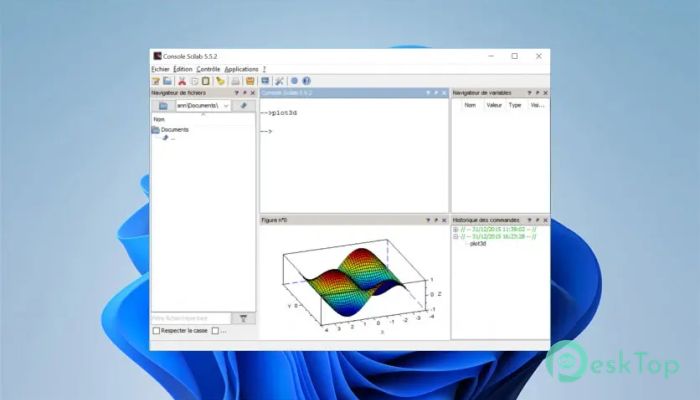Click help icon on Figure n°0 panel
Image resolution: width=700 pixels, height=400 pixels.
428,220
